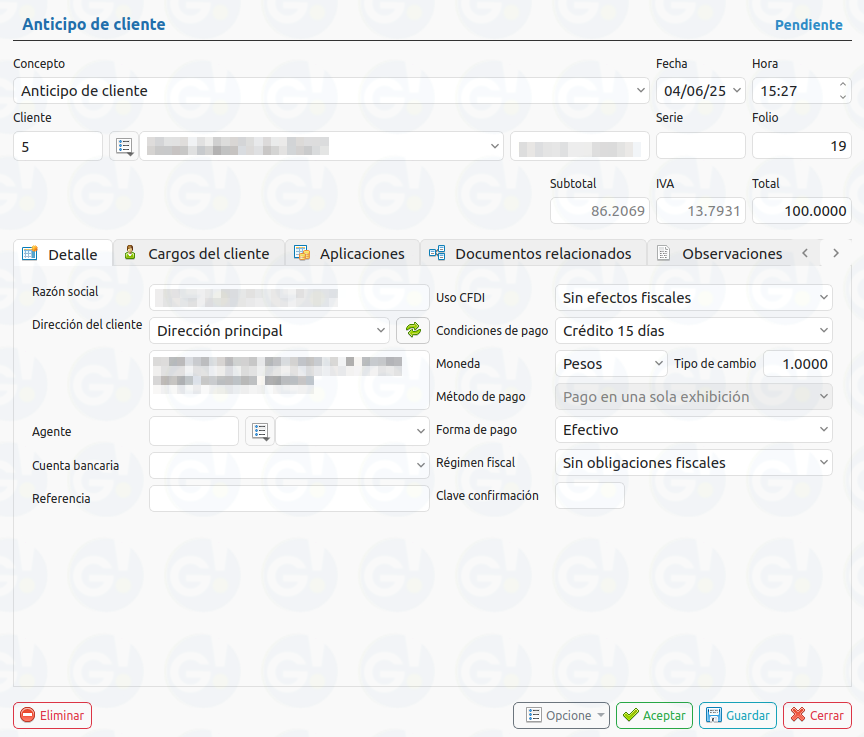This screenshot has height=737, width=864.
Task: Open the Dirección principal dropdown
Action: coord(380,330)
